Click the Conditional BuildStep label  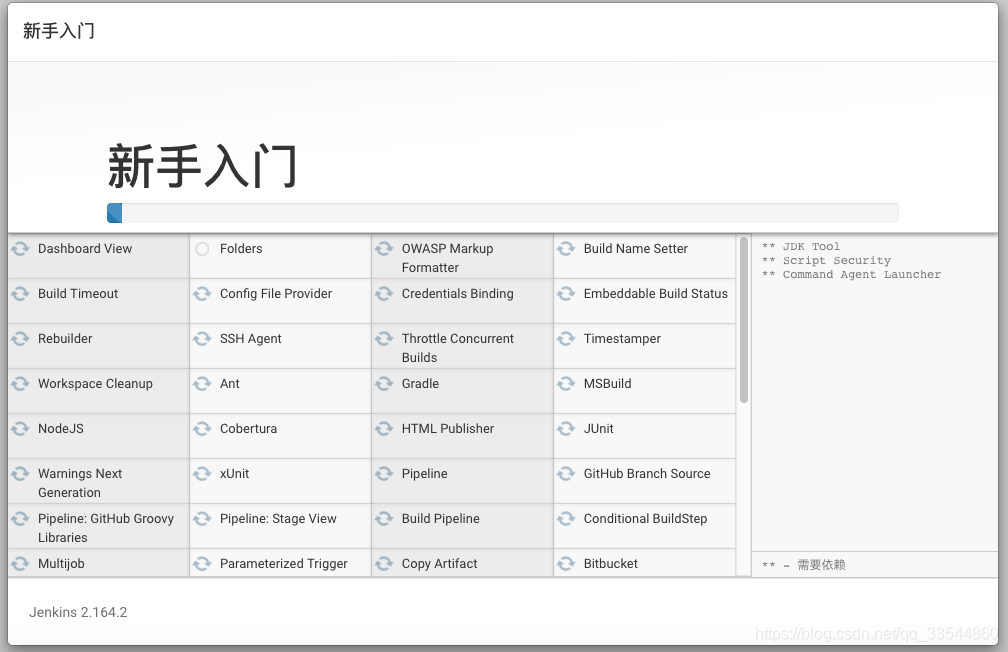tap(645, 519)
